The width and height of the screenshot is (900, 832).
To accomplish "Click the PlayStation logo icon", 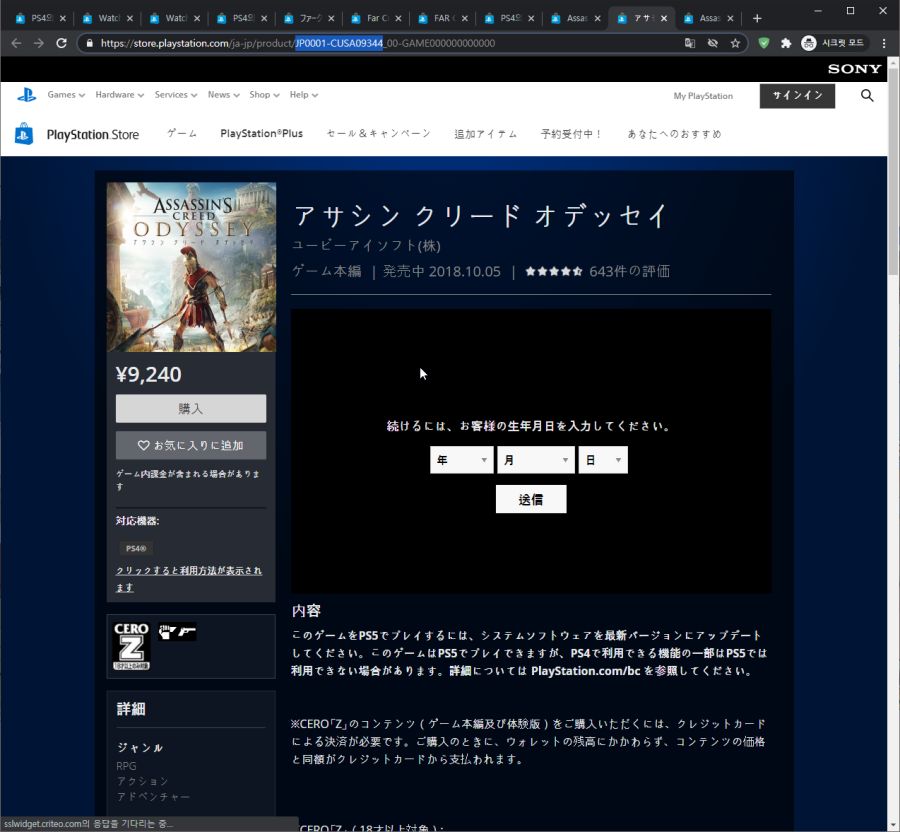I will (x=26, y=95).
